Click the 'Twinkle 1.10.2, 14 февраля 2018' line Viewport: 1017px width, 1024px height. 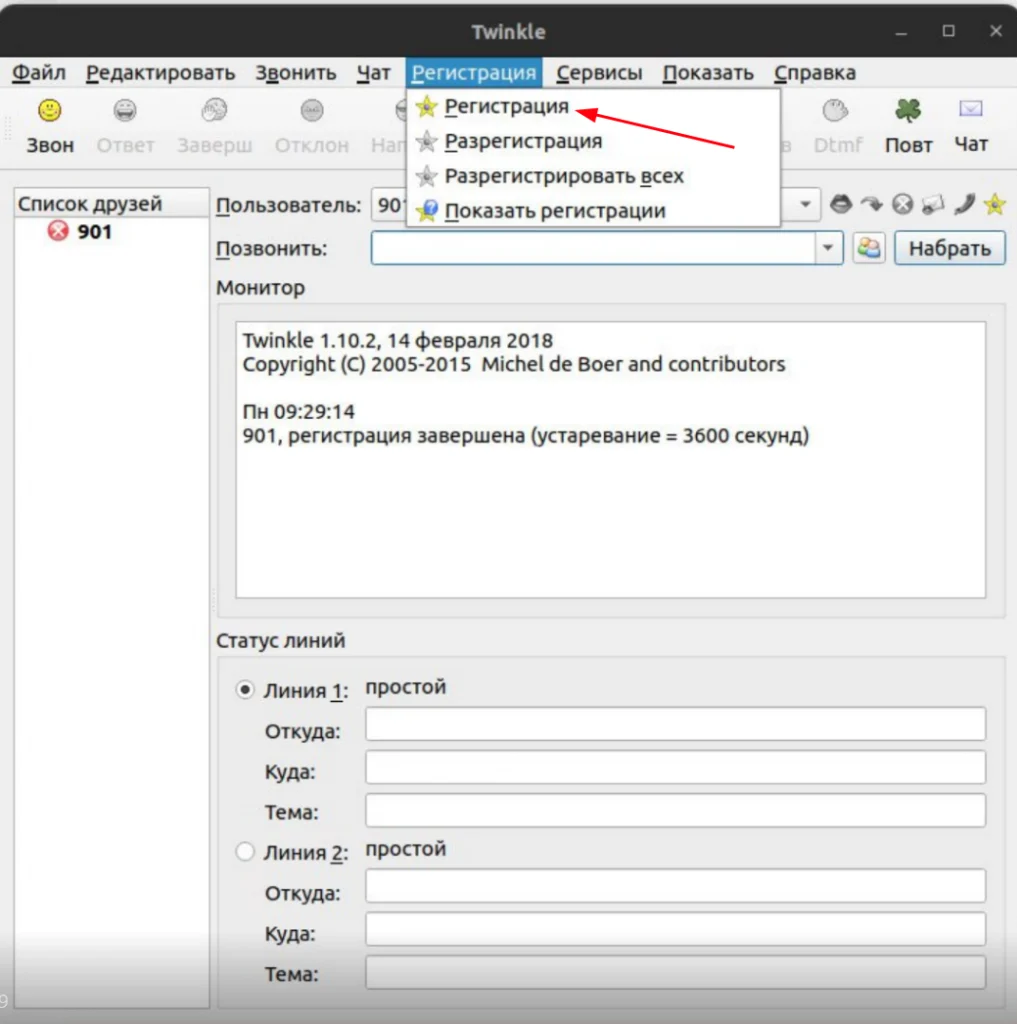(x=398, y=340)
